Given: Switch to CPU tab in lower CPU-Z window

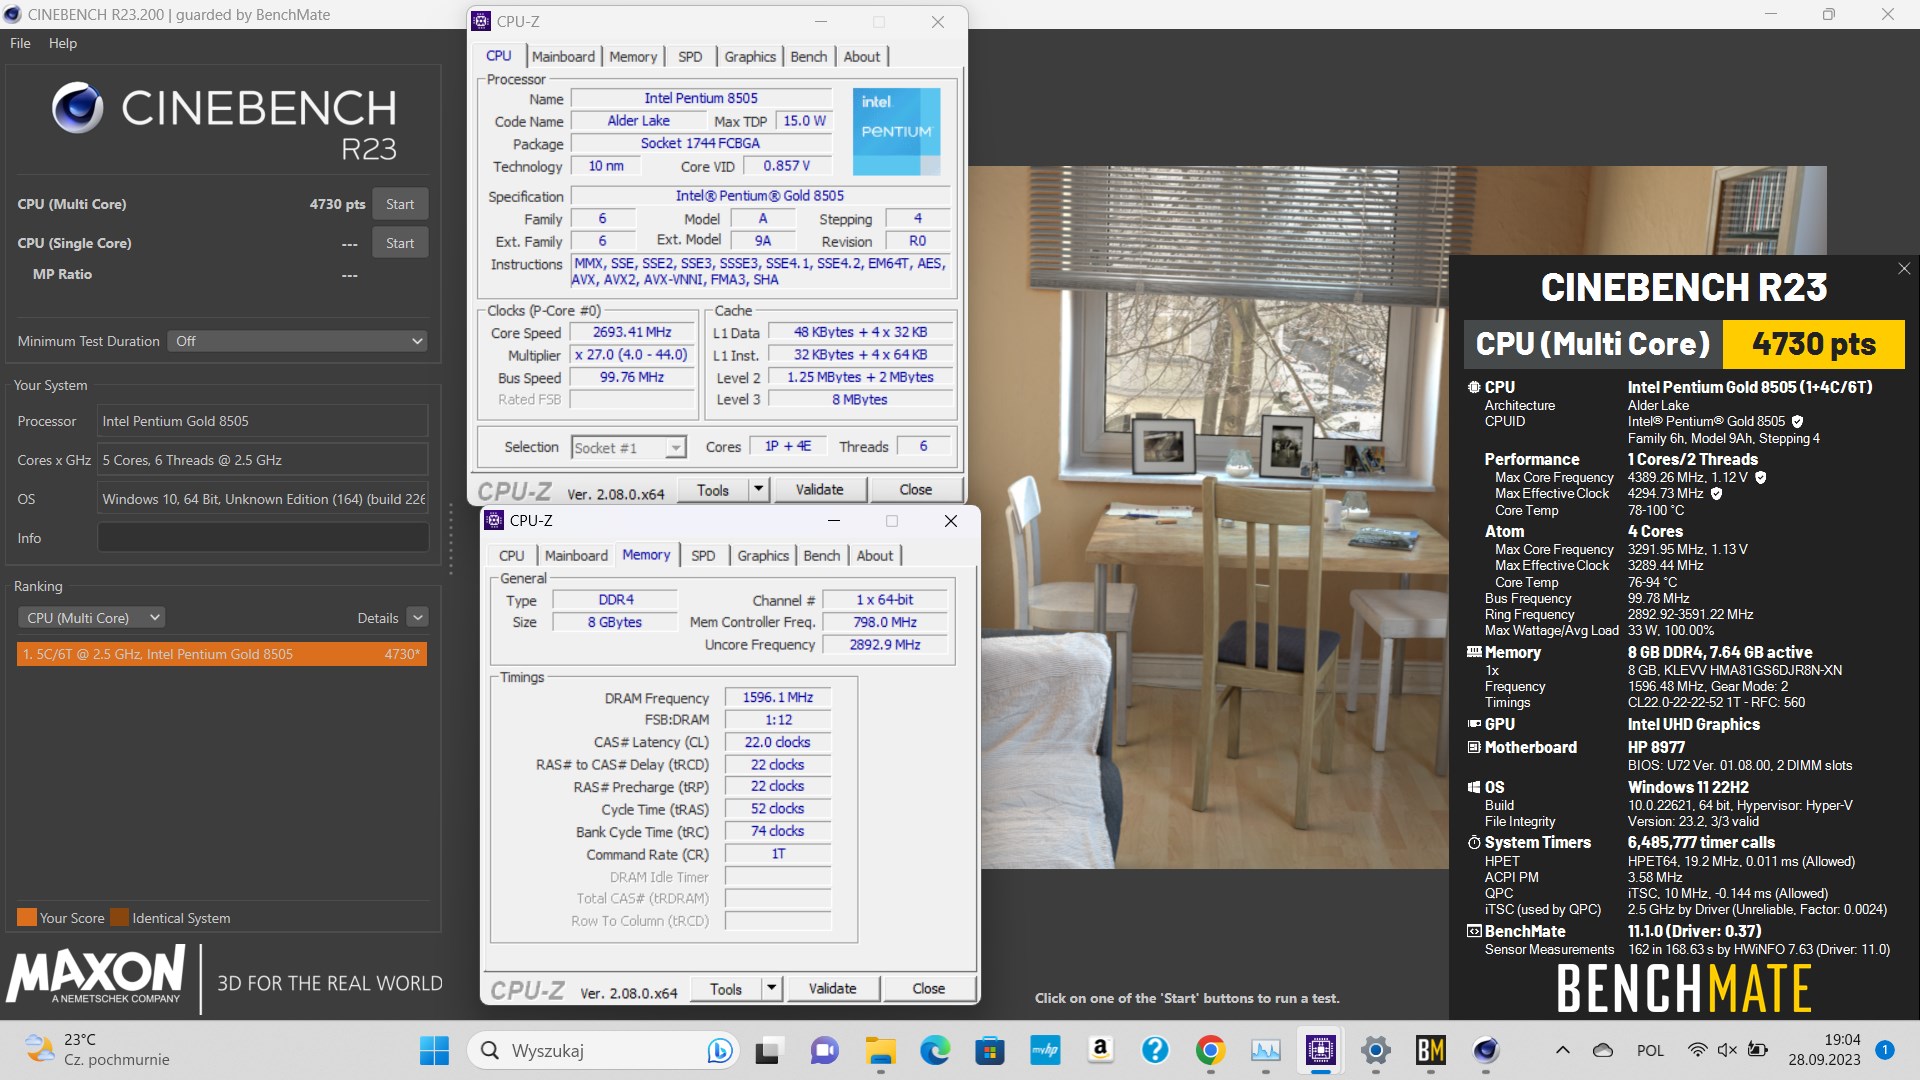Looking at the screenshot, I should pyautogui.click(x=512, y=556).
